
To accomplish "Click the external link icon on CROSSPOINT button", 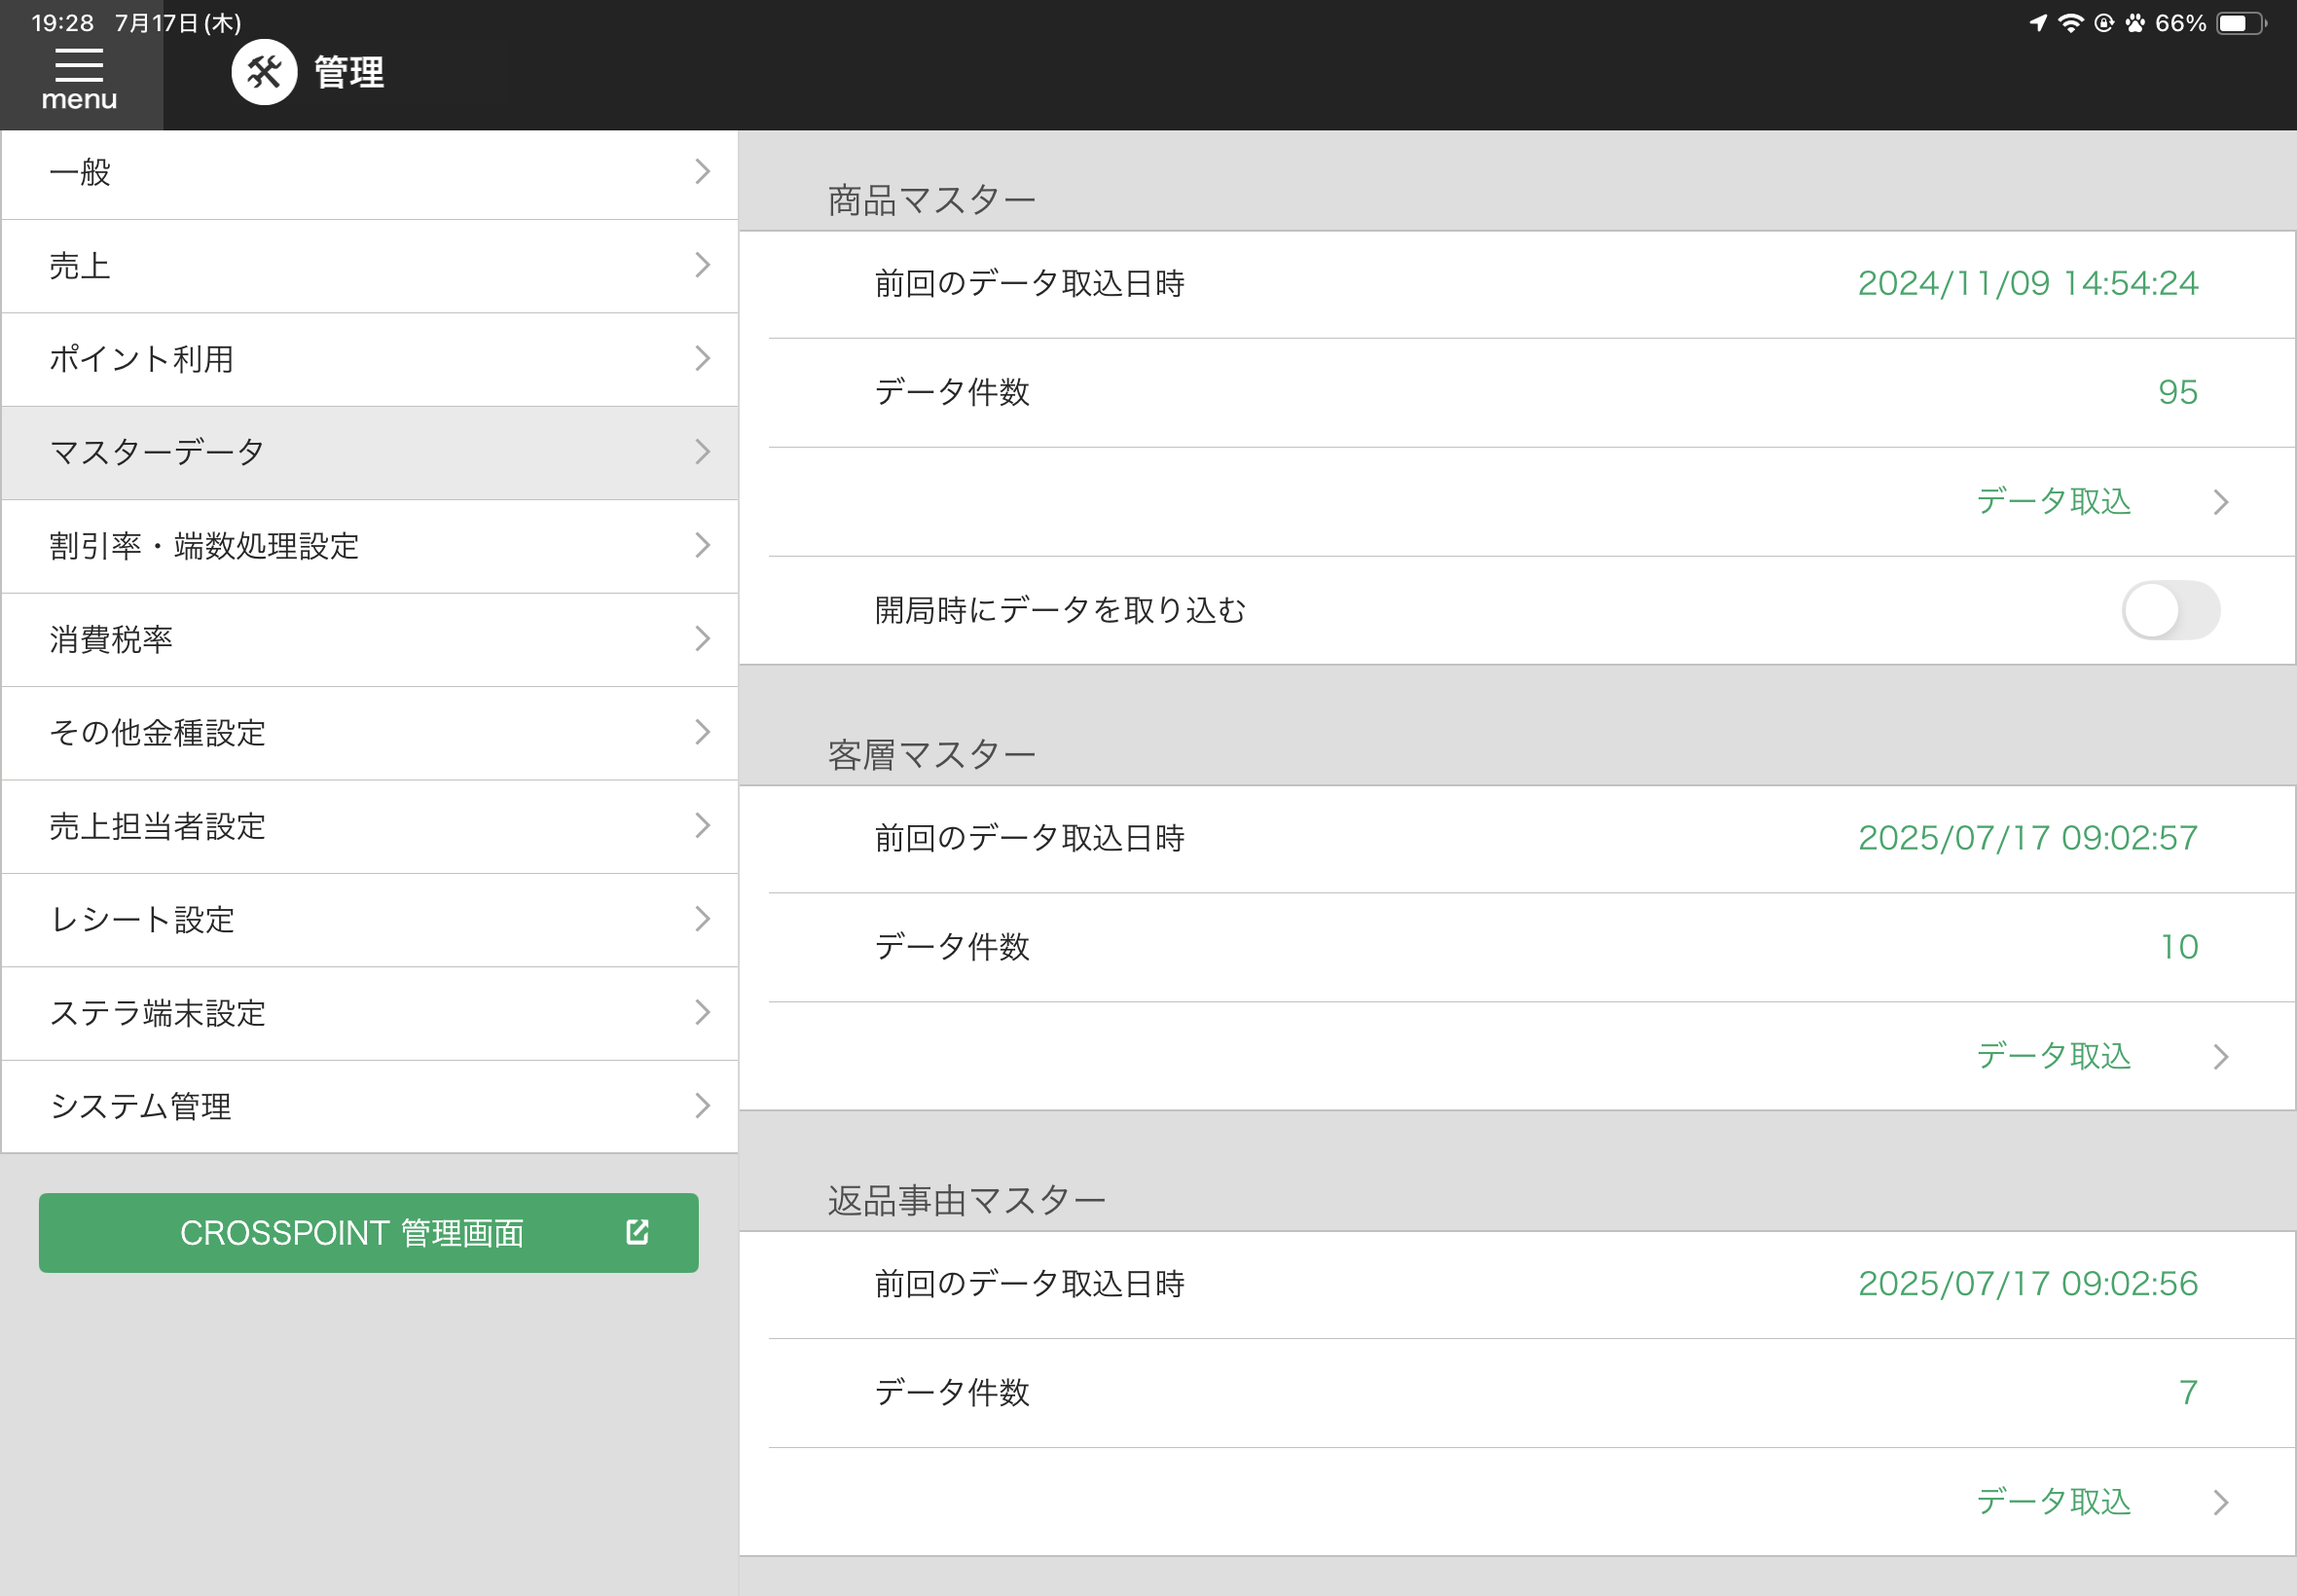I will 637,1232.
